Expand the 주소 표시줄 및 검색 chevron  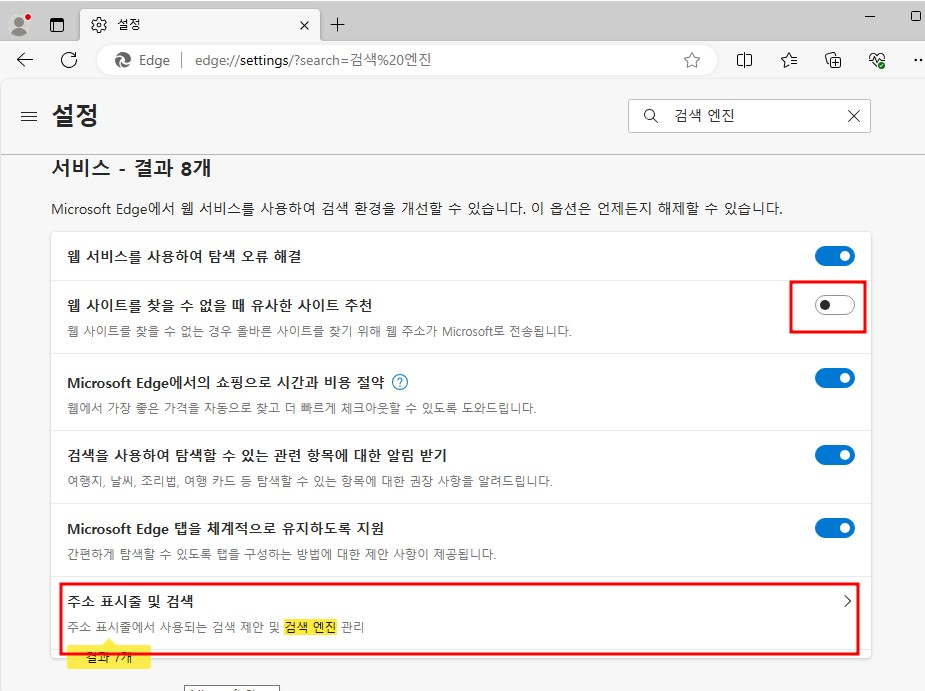click(x=847, y=601)
